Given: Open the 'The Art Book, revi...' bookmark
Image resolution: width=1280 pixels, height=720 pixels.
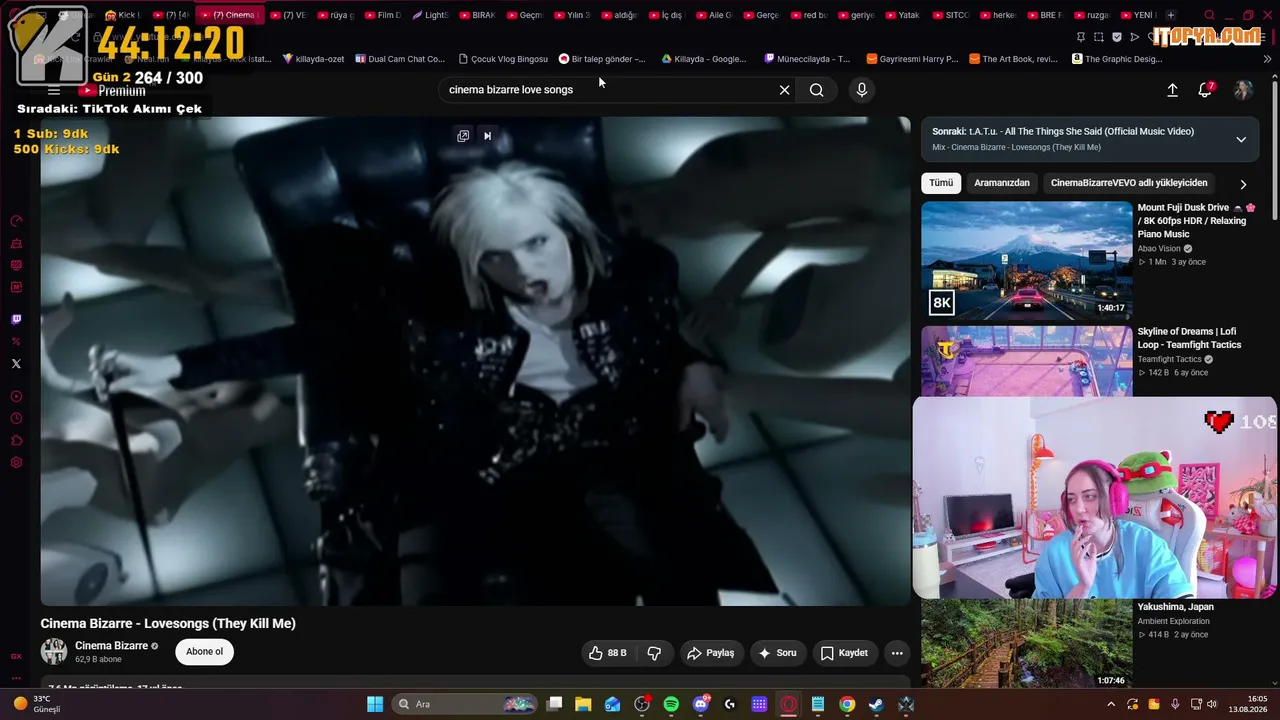Looking at the screenshot, I should pyautogui.click(x=1013, y=59).
